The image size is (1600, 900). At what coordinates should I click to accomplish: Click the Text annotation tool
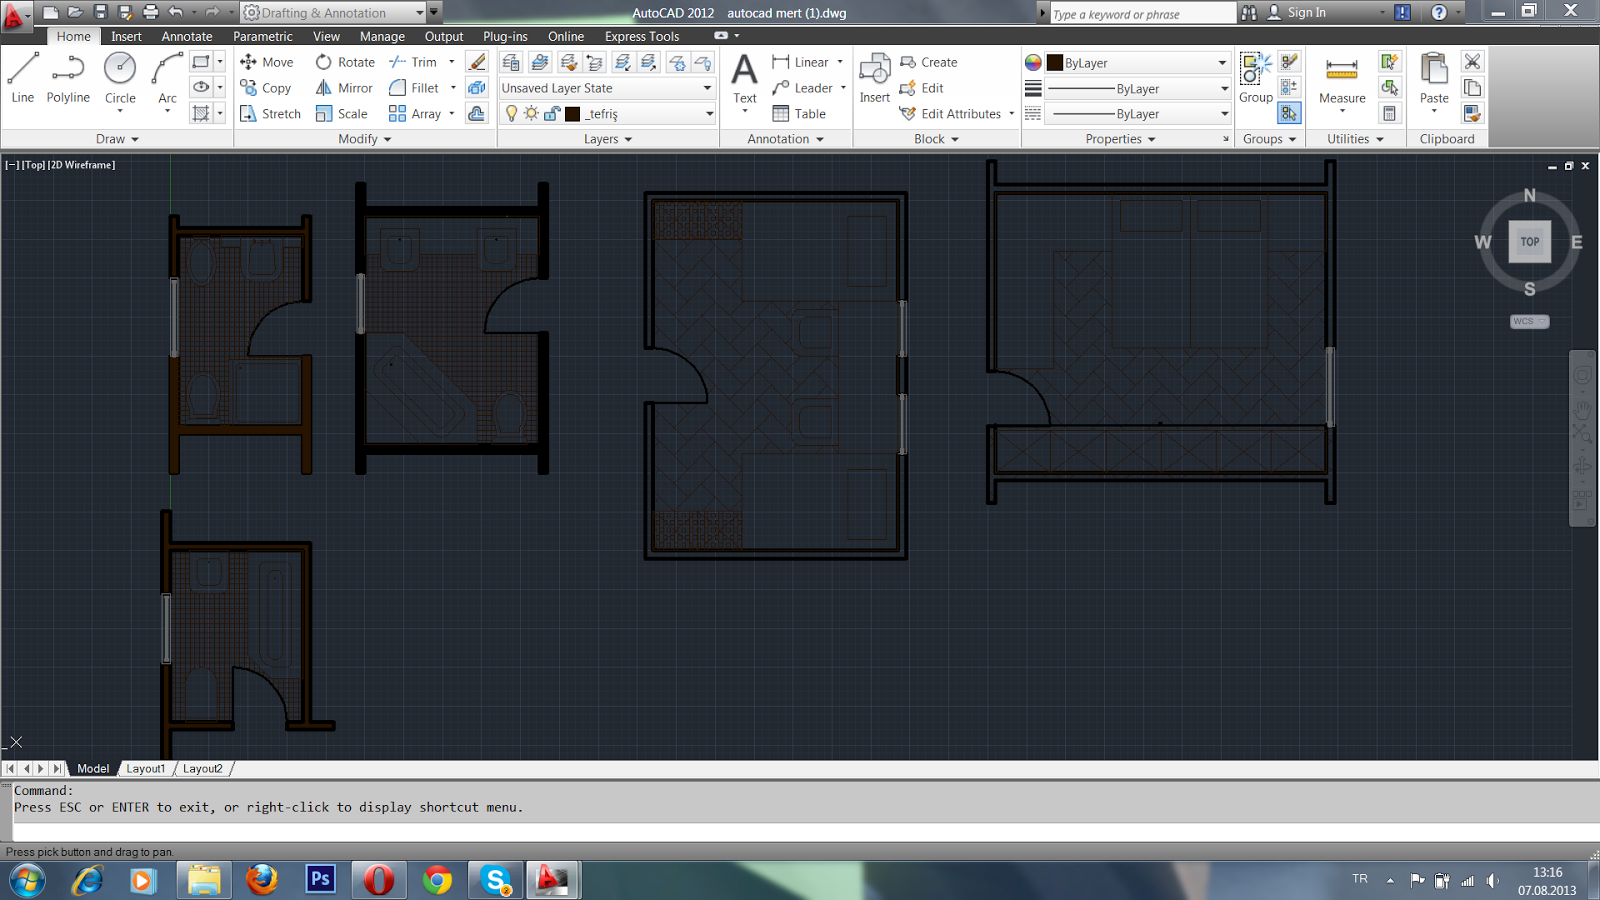coord(745,80)
